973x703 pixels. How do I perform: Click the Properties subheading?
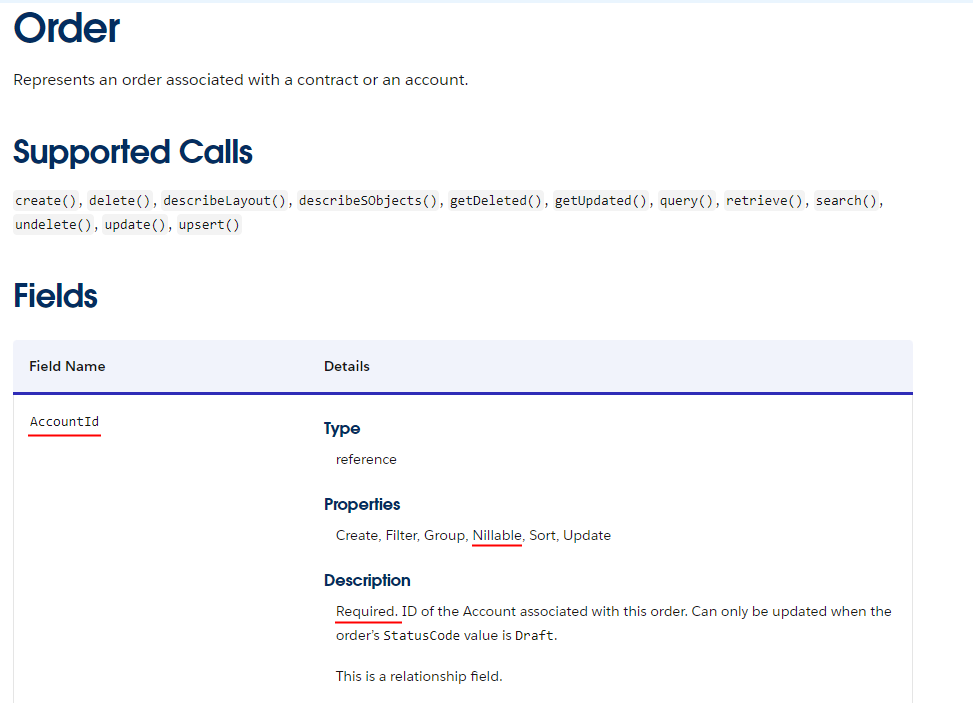[362, 504]
